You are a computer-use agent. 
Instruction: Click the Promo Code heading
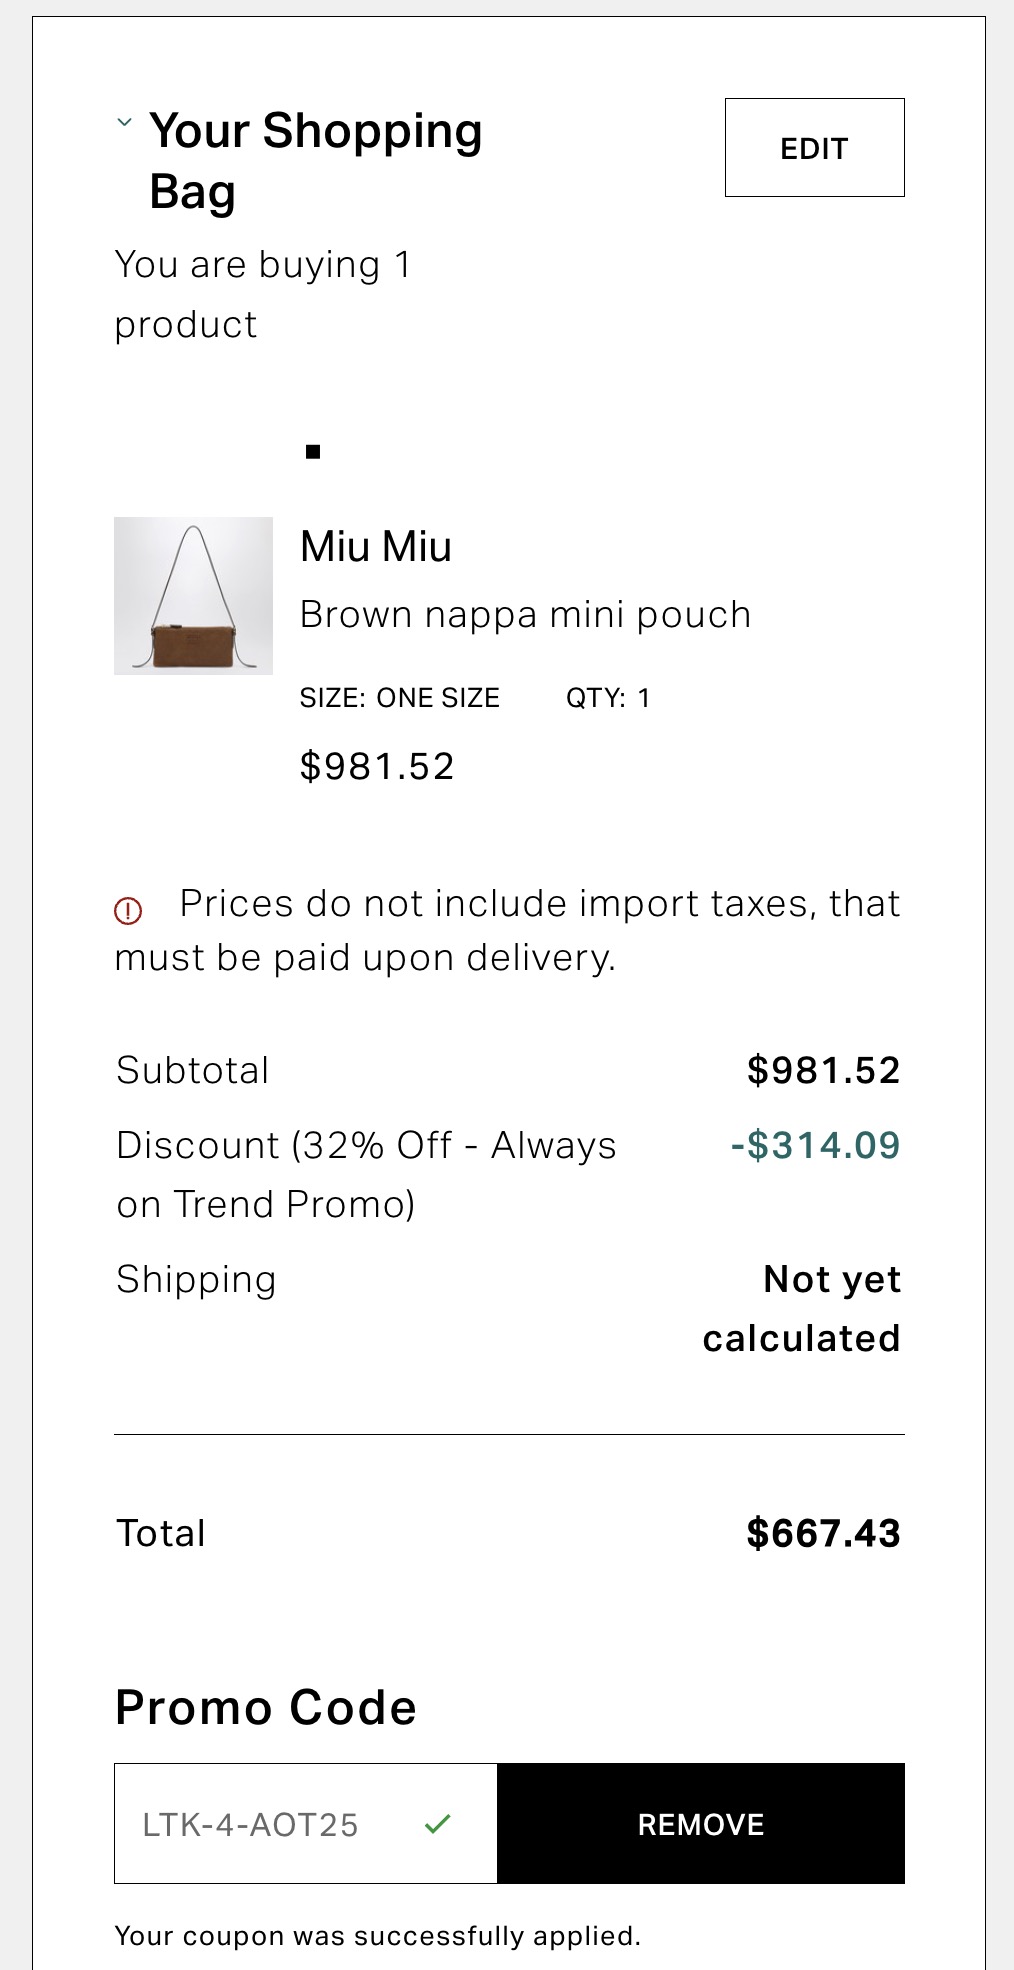pos(266,1707)
